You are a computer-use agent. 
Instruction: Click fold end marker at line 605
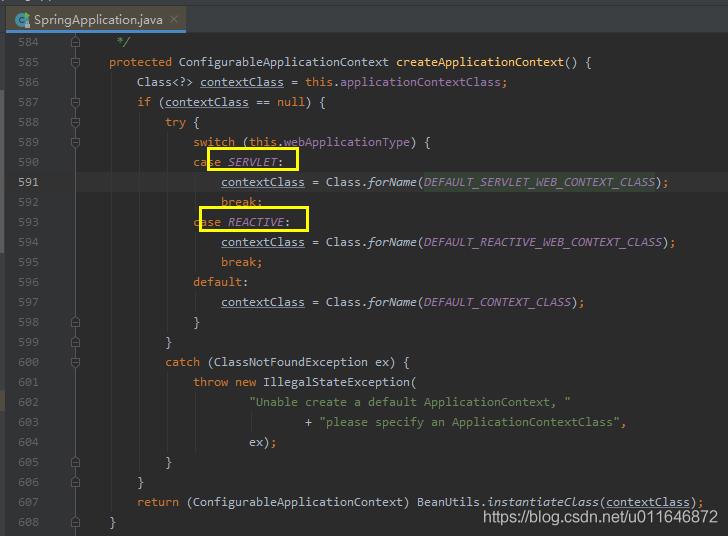[75, 462]
